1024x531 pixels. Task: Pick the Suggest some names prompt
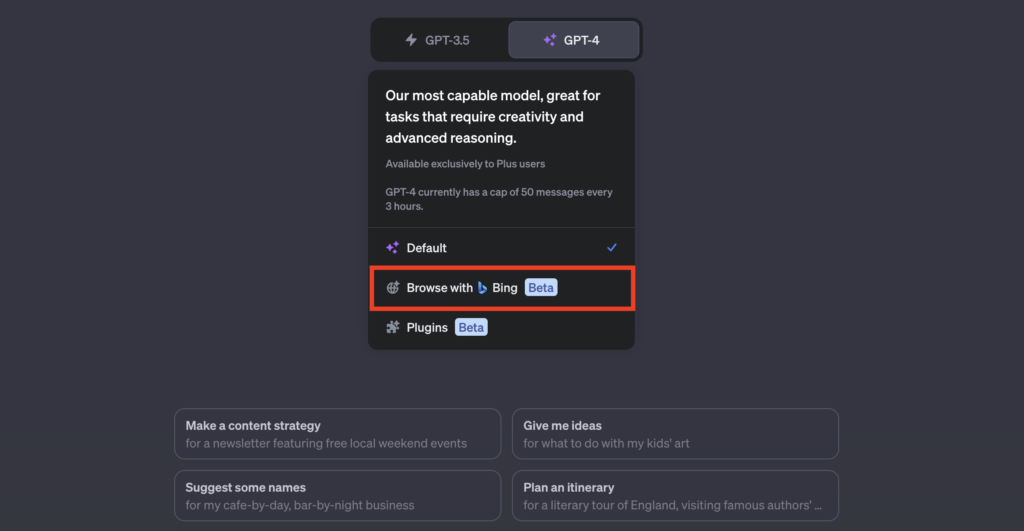(338, 496)
